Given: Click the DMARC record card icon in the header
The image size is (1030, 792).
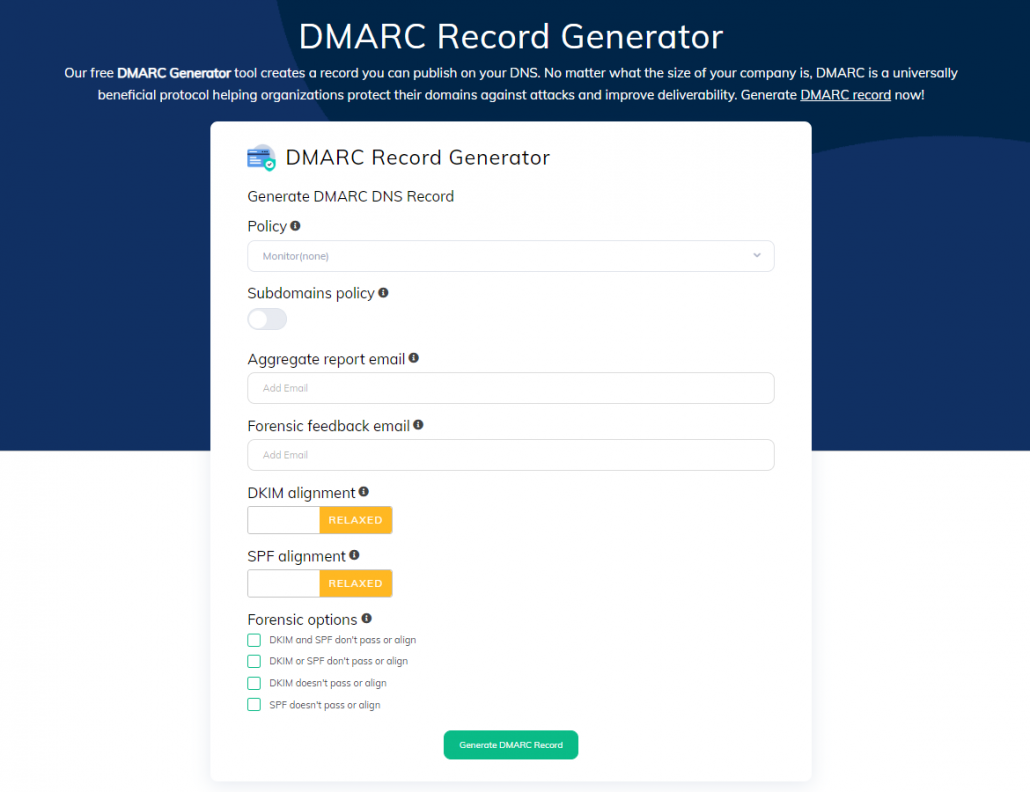Looking at the screenshot, I should pos(260,157).
